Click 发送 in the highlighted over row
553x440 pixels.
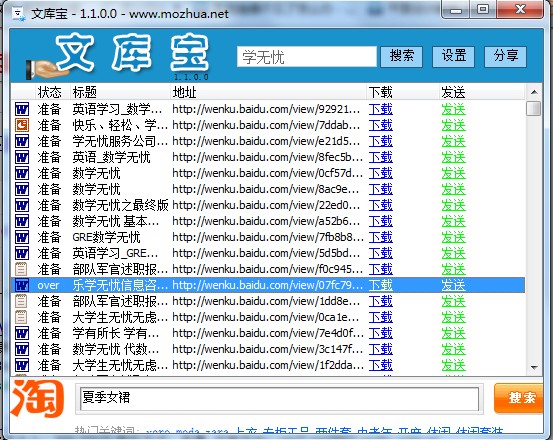(454, 285)
